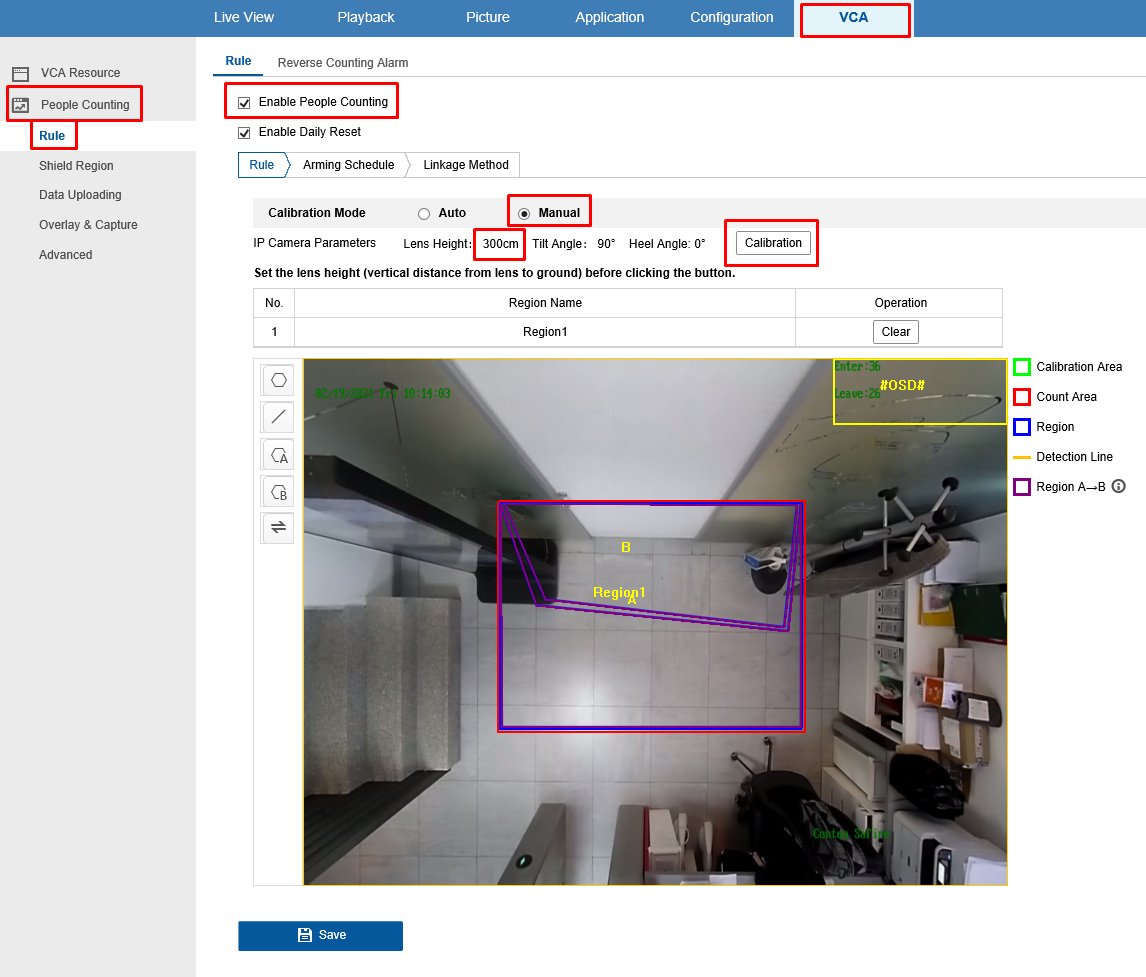
Task: Click the Operation column header
Action: (x=900, y=303)
